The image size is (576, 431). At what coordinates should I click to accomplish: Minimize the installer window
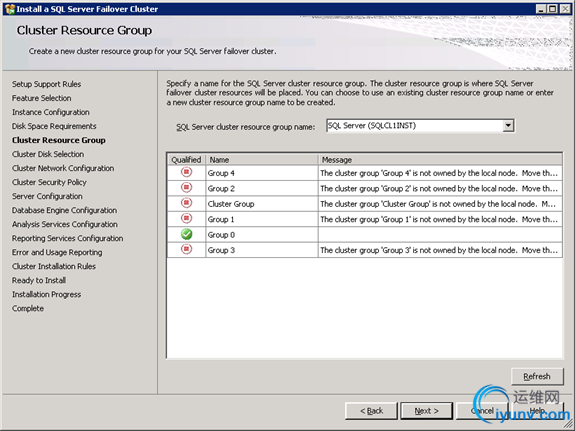tap(540, 9)
